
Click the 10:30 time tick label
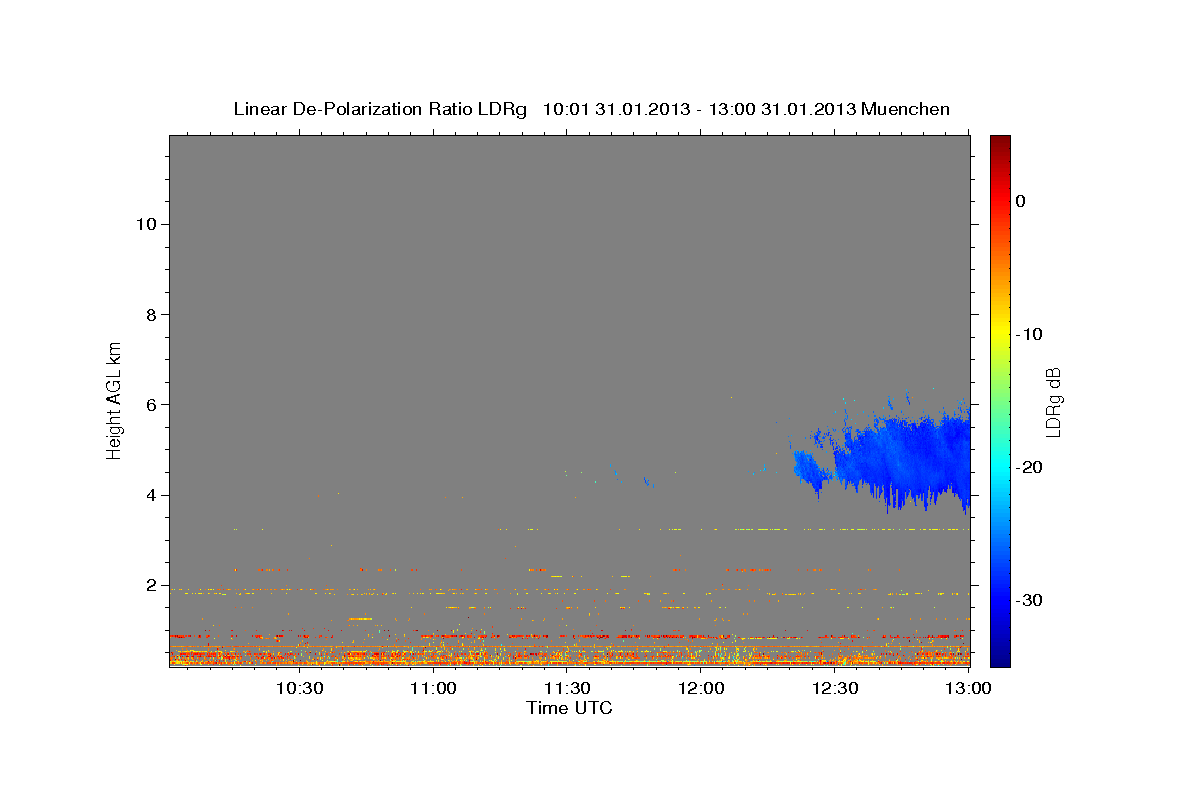pos(299,688)
